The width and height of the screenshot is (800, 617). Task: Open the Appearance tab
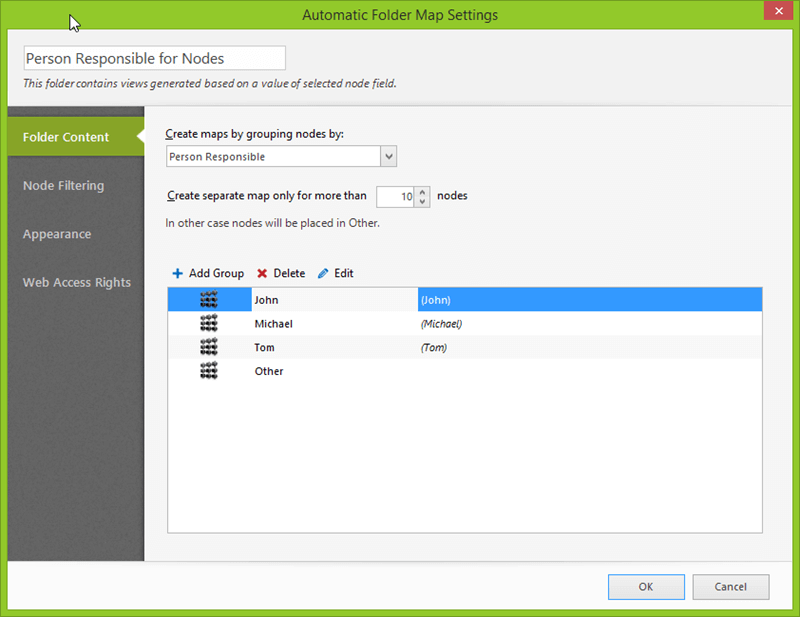tap(57, 234)
